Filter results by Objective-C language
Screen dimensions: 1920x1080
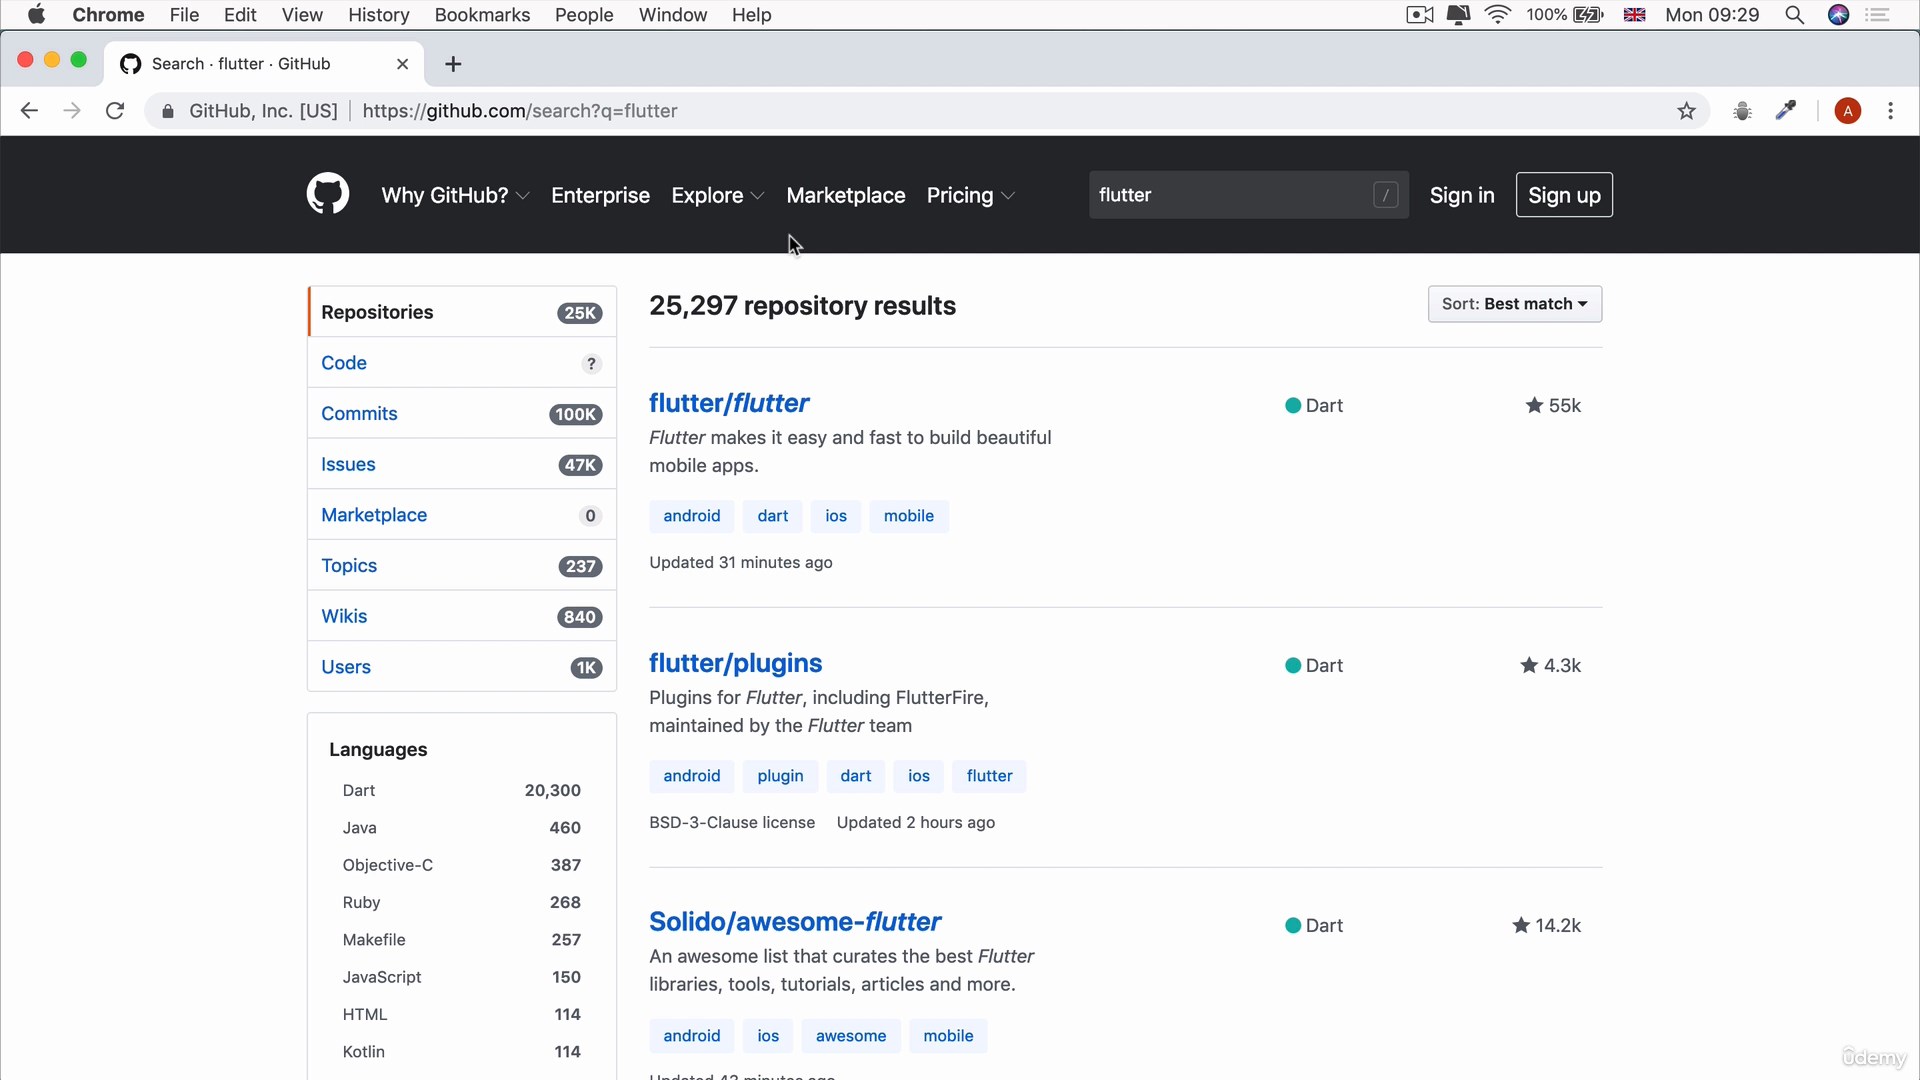click(x=461, y=865)
